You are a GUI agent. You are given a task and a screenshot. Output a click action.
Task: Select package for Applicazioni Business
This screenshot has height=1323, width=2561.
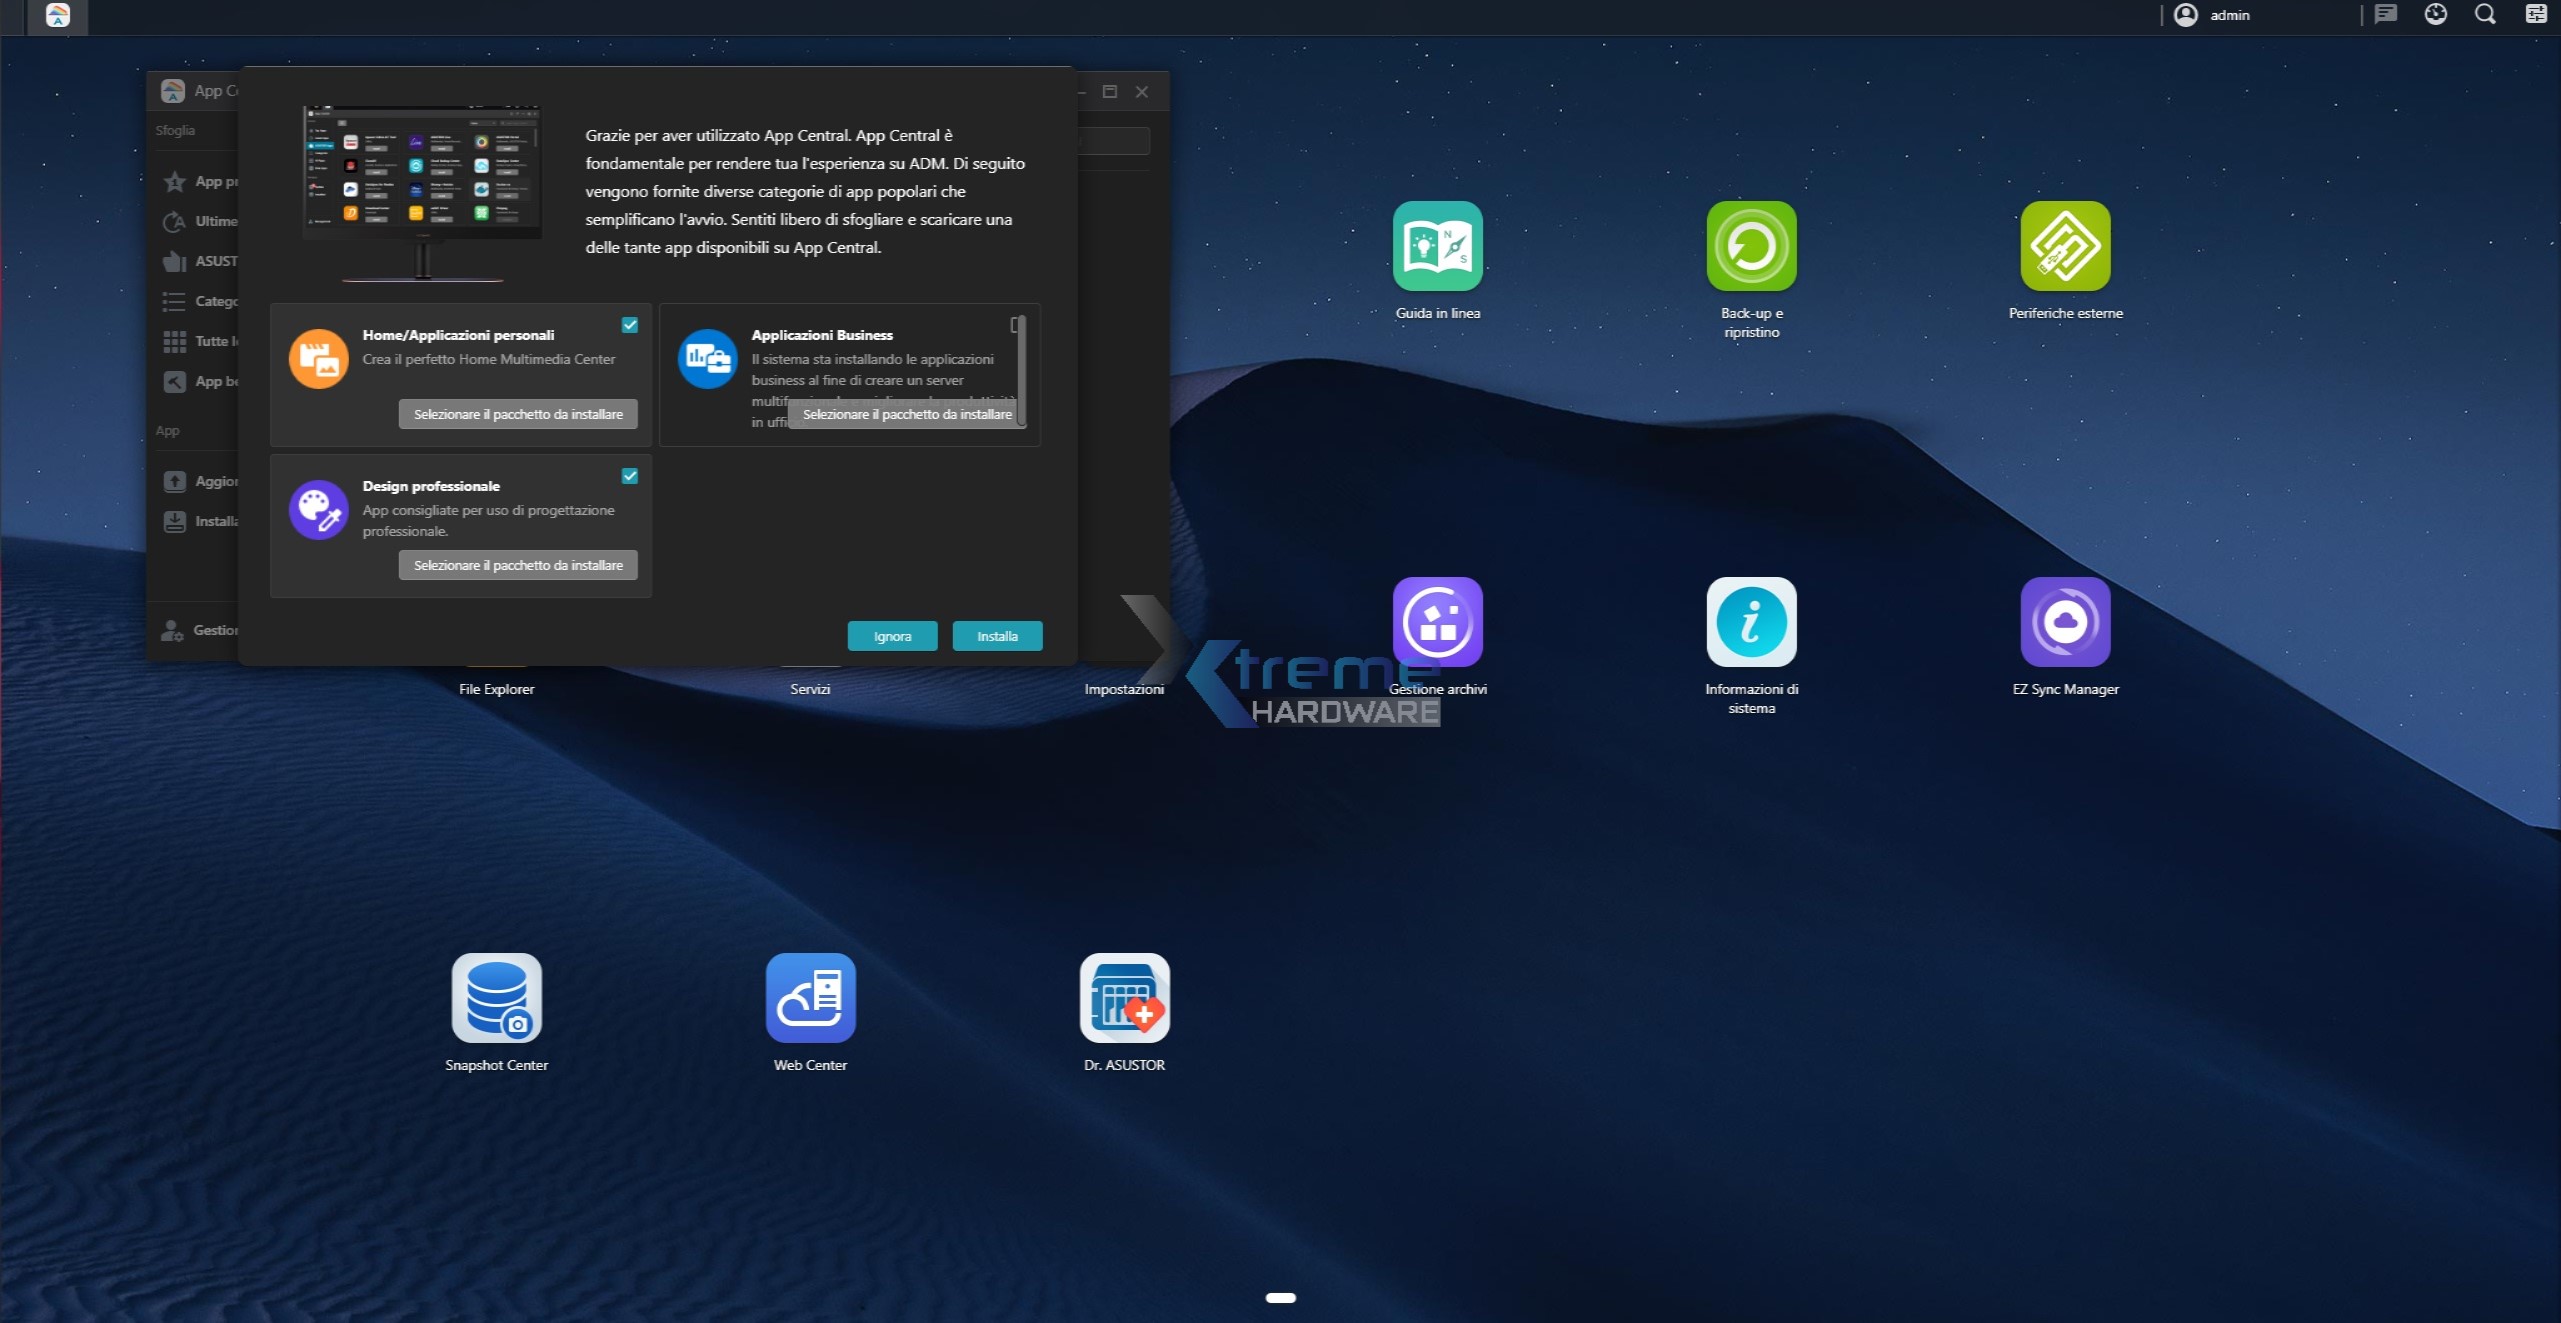pyautogui.click(x=906, y=414)
